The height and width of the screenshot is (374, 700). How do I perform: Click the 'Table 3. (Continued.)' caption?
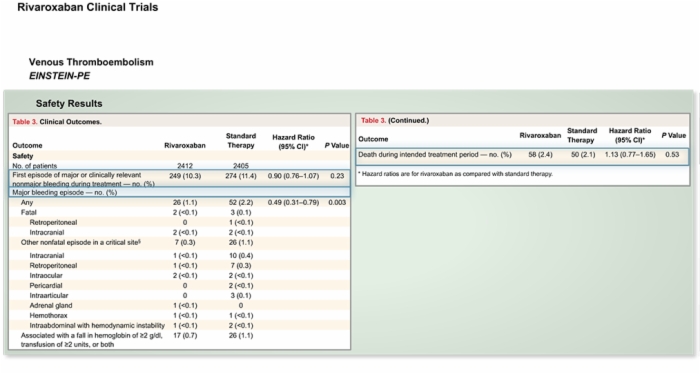(395, 121)
